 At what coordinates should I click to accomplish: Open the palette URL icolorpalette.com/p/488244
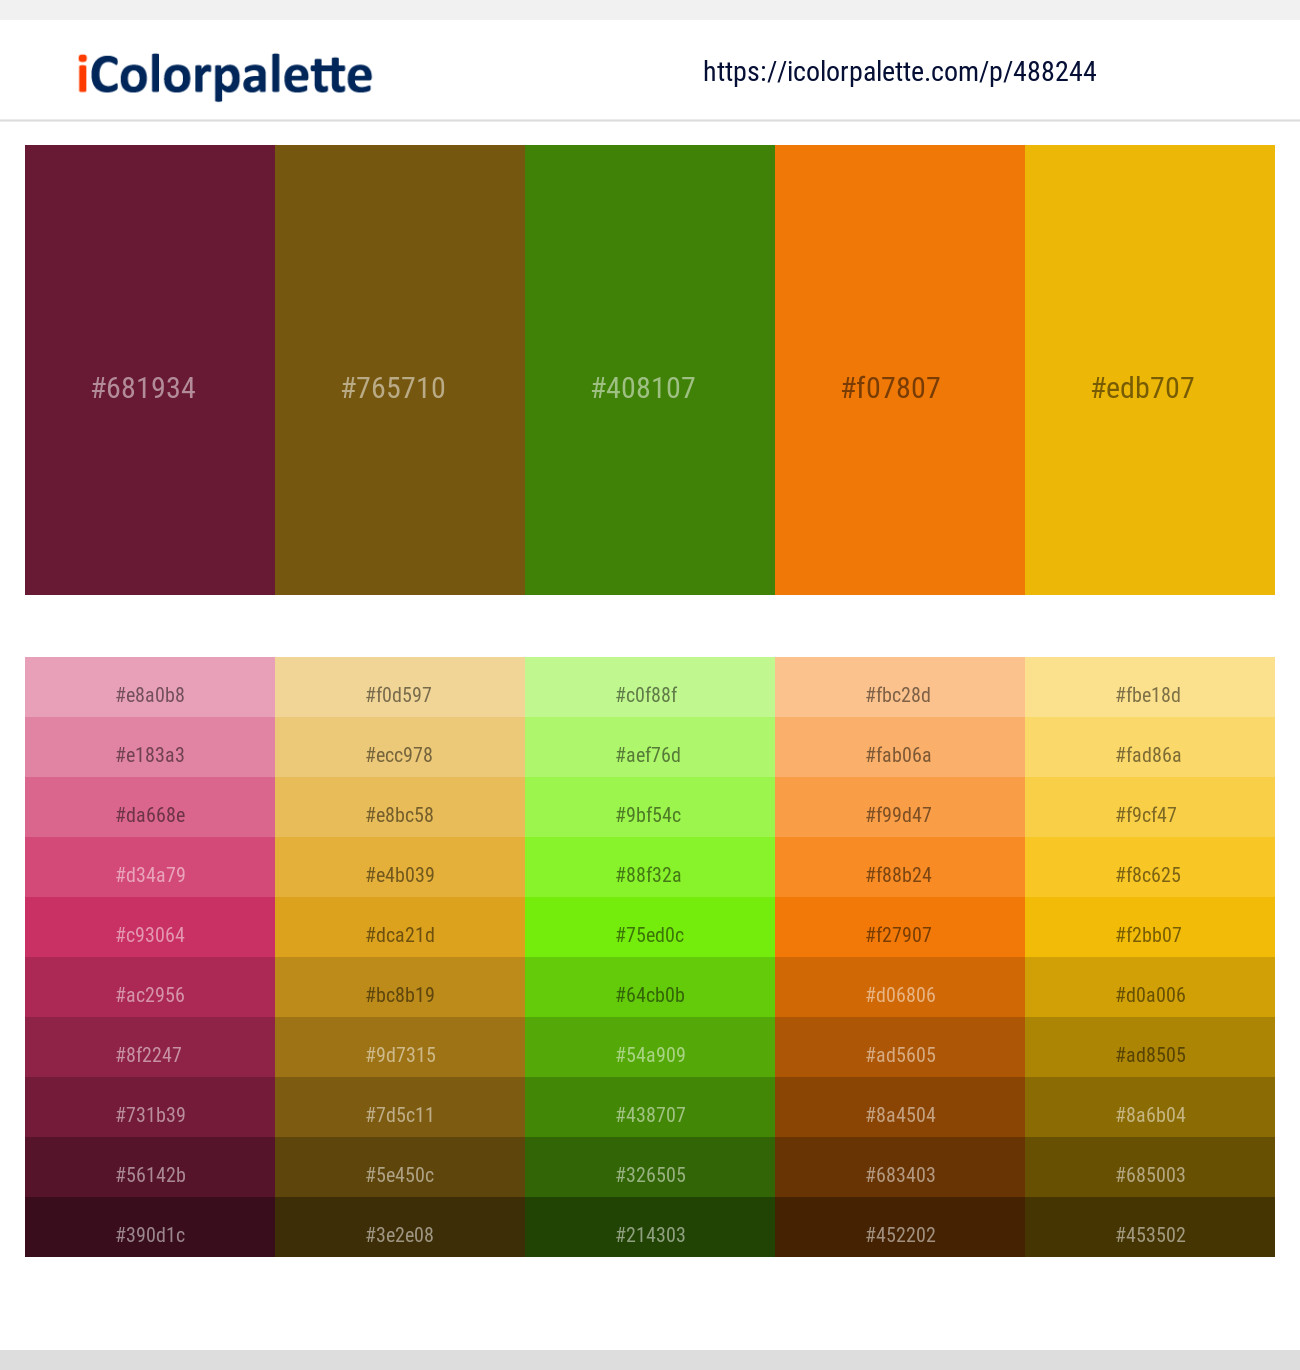coord(898,71)
